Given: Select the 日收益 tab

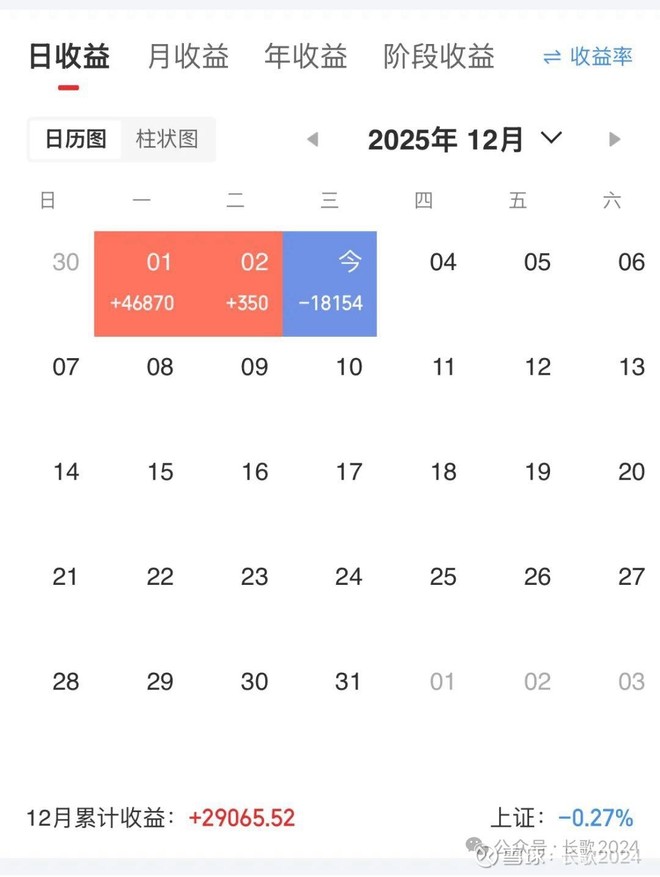Looking at the screenshot, I should pyautogui.click(x=69, y=57).
